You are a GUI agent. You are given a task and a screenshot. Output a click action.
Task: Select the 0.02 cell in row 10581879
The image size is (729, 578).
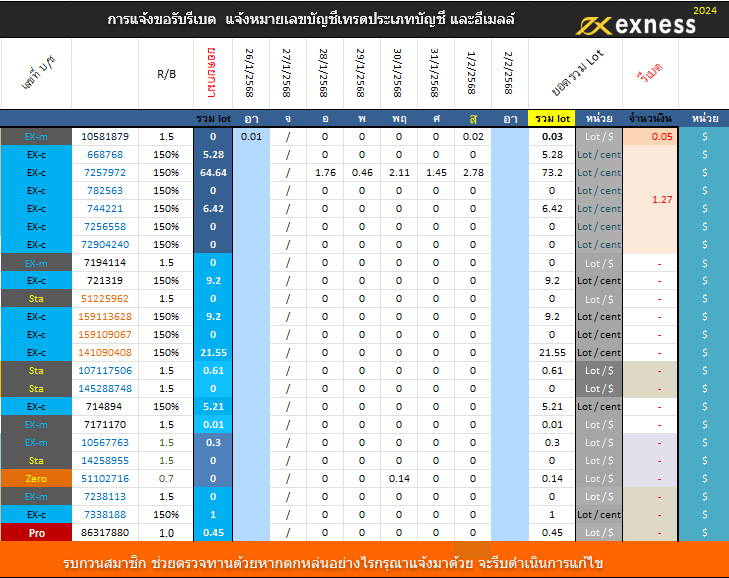coord(473,137)
